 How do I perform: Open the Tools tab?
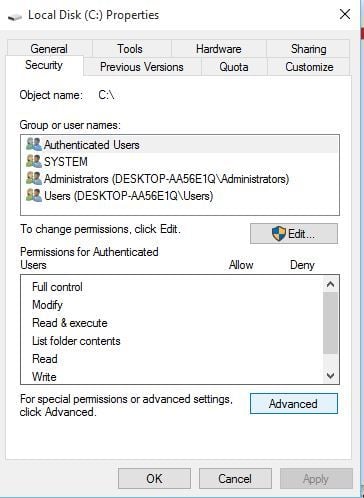(x=130, y=49)
